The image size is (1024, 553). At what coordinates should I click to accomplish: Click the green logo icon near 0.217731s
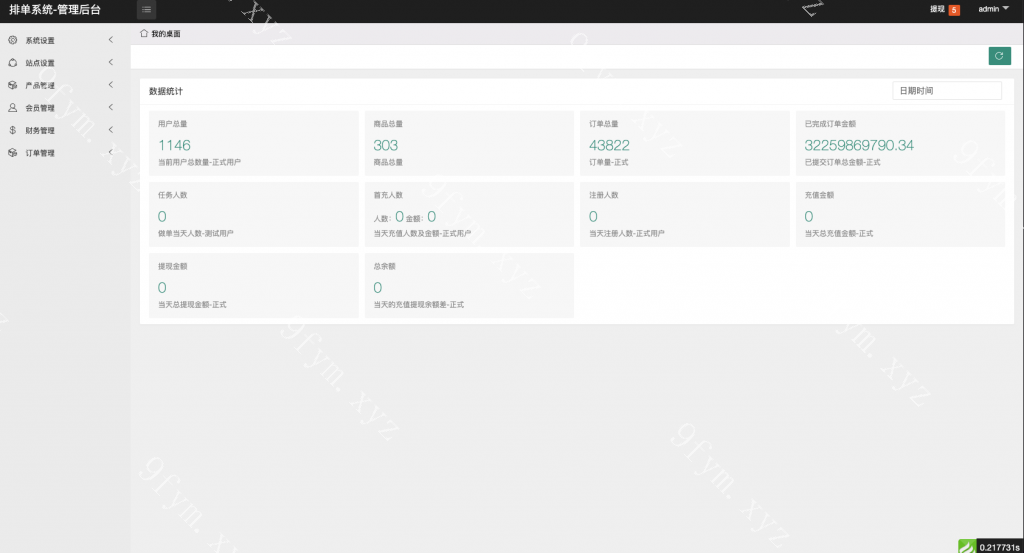[967, 546]
